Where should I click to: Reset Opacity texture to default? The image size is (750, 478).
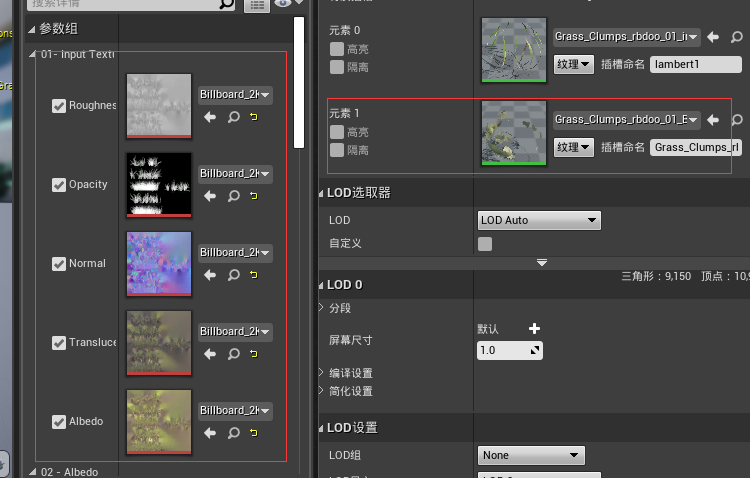(x=254, y=196)
